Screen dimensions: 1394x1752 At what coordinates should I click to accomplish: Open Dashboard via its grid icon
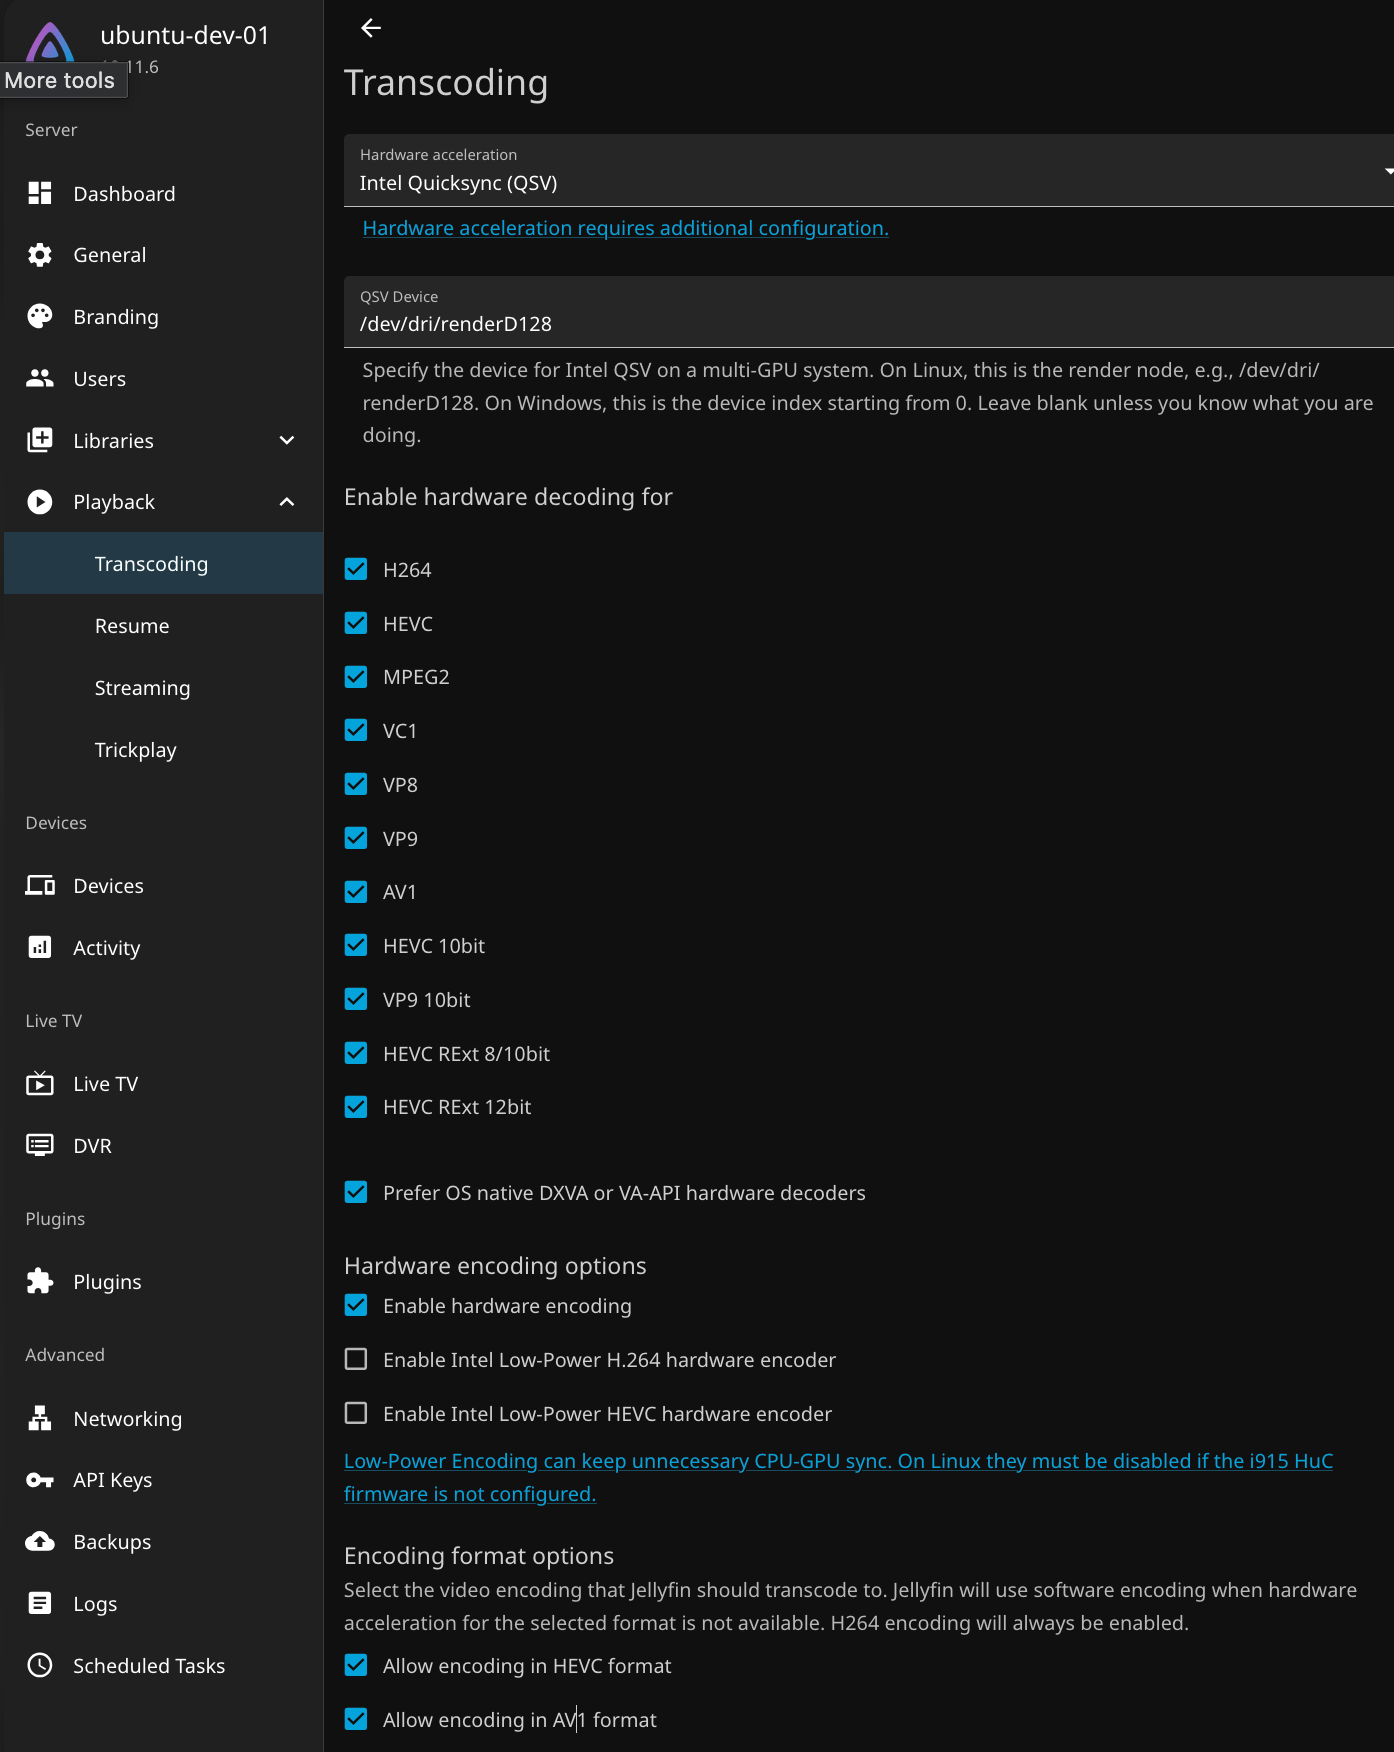(x=40, y=193)
